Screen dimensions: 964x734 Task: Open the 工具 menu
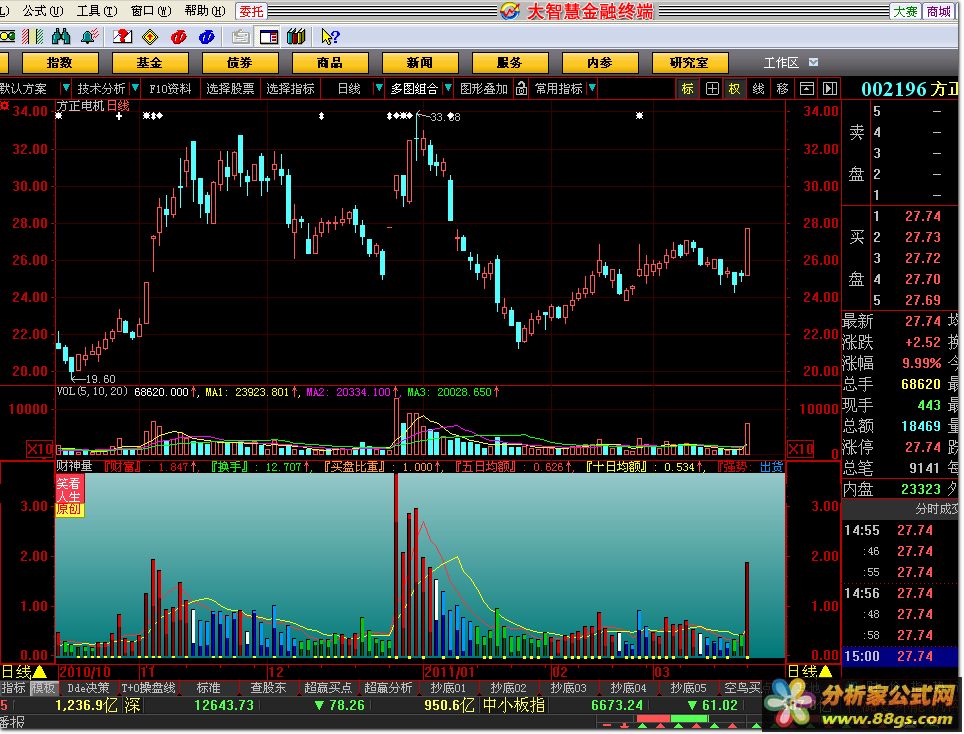point(97,10)
